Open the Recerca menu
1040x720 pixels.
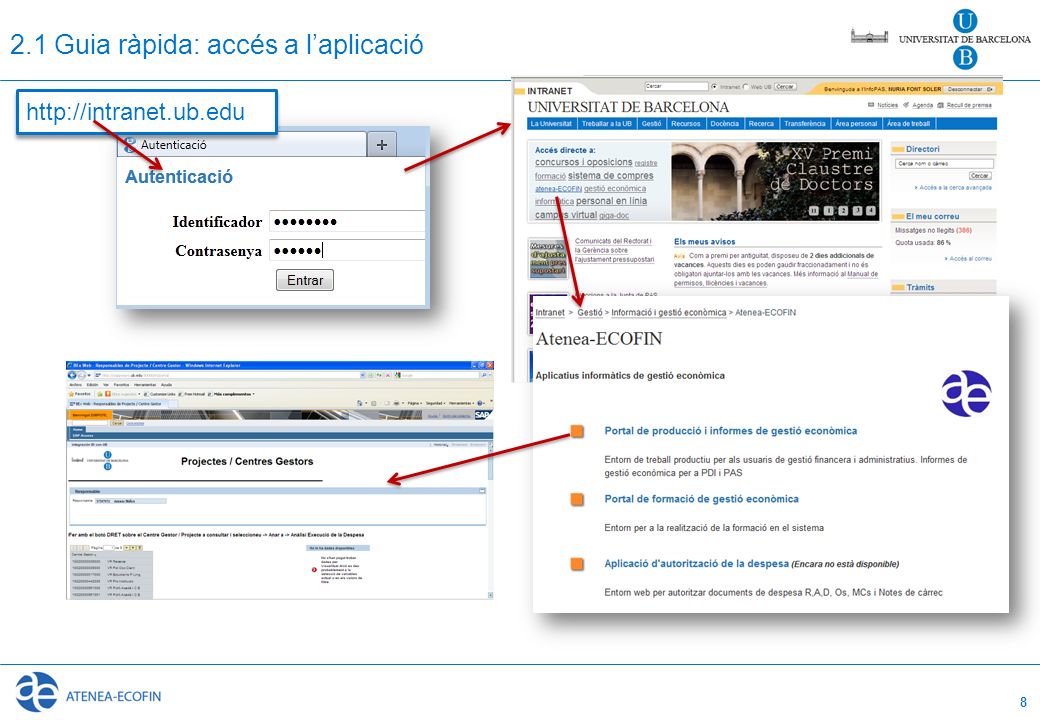761,123
